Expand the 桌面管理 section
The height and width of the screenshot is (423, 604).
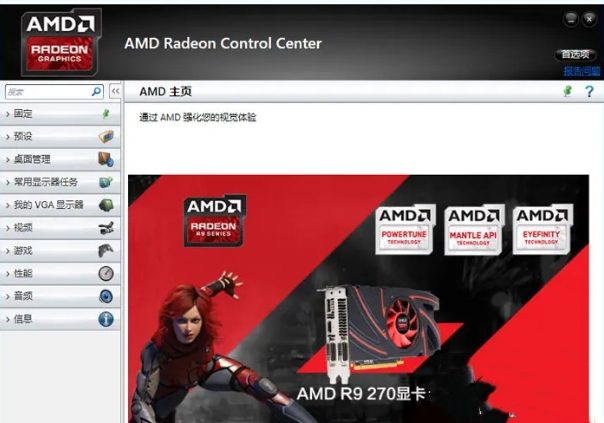[61, 159]
